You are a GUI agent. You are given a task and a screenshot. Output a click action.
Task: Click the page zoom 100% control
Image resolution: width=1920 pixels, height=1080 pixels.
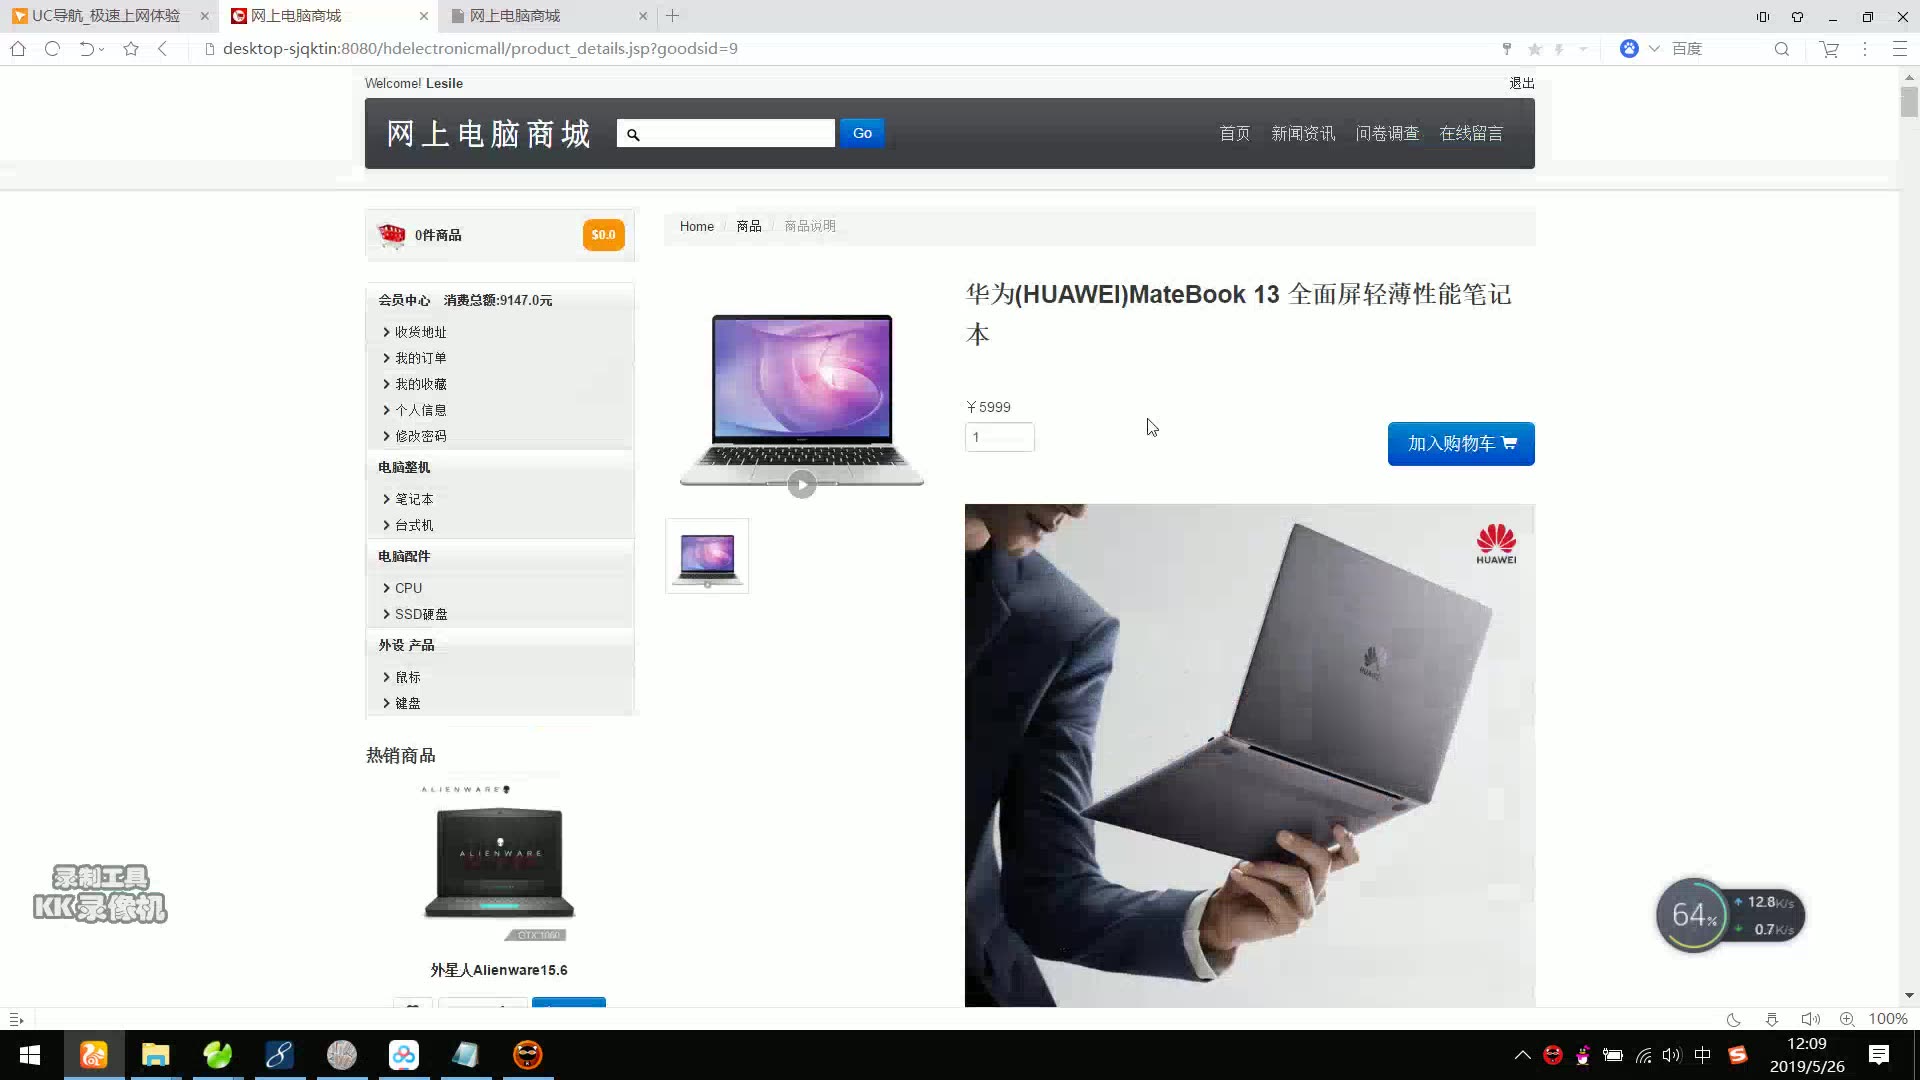(x=1887, y=1019)
